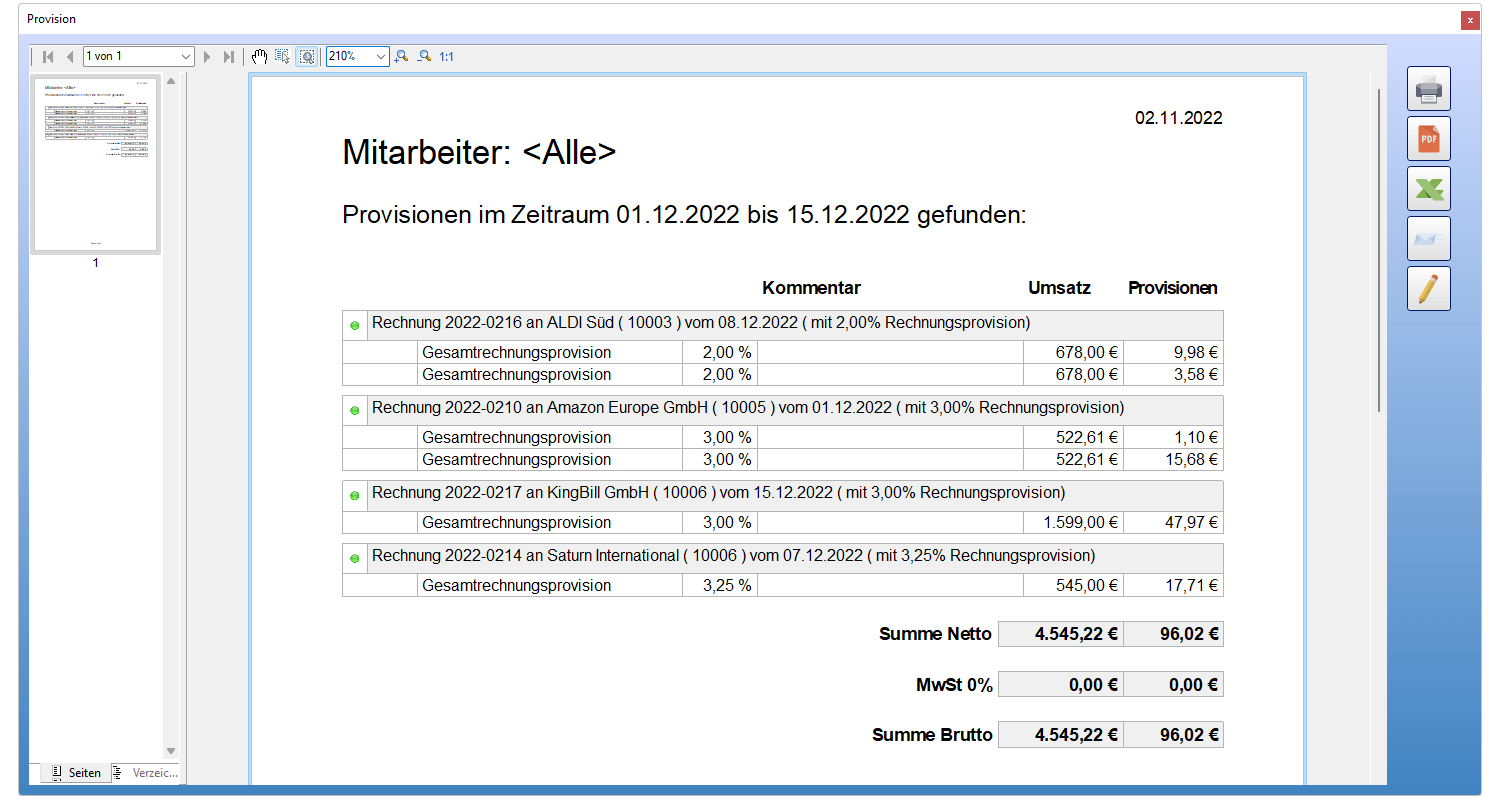The height and width of the screenshot is (800, 1500).
Task: Click green dot of Amazon Europe invoice
Action: click(355, 411)
